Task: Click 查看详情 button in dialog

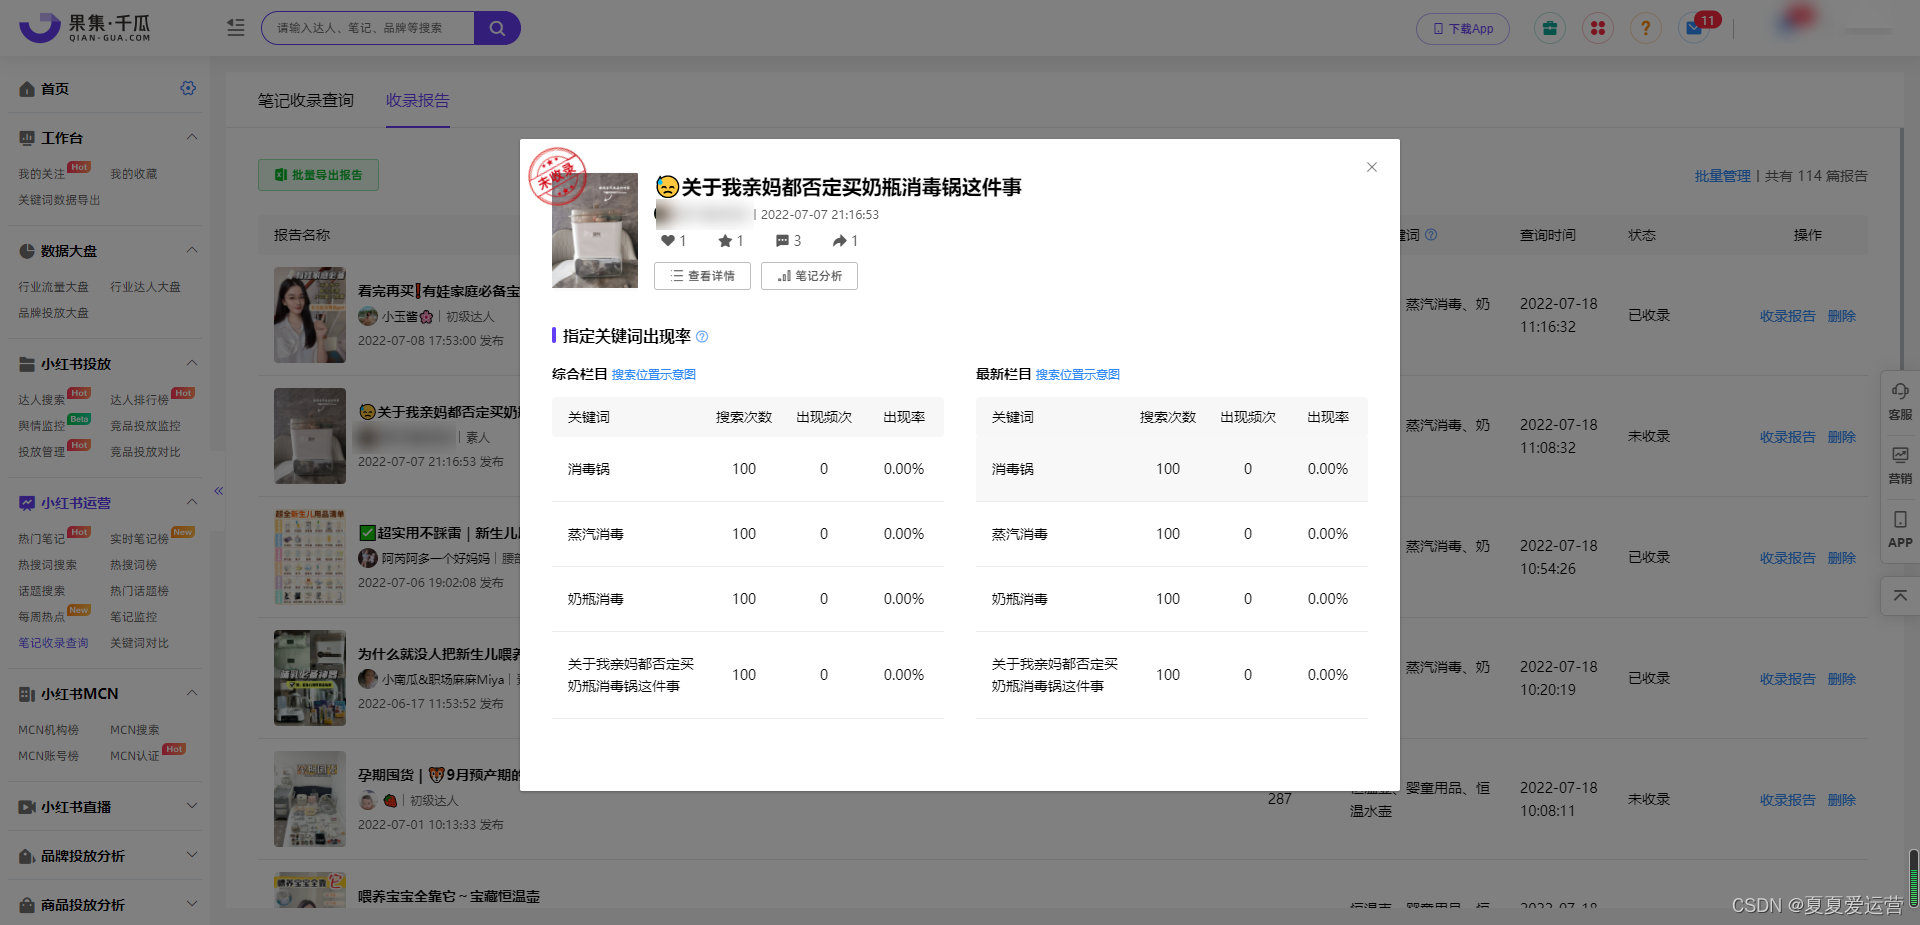Action: pyautogui.click(x=702, y=276)
